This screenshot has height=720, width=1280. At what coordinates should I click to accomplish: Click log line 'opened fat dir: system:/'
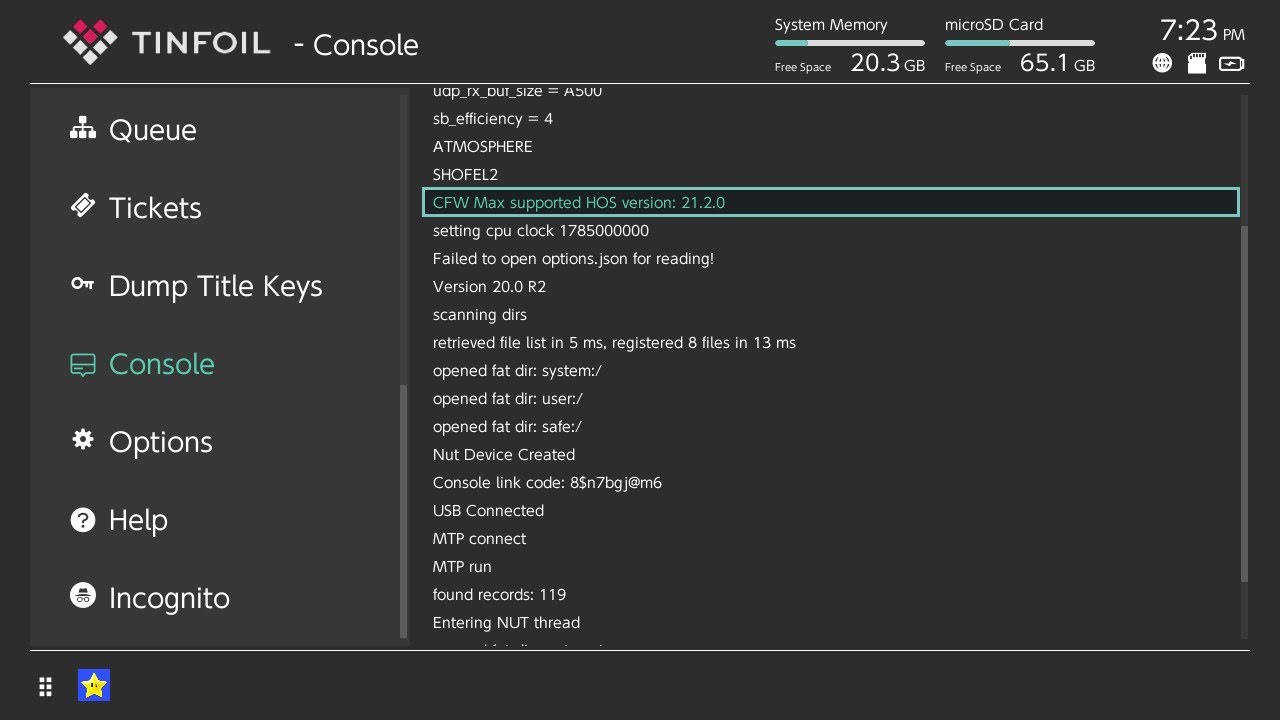coord(517,370)
